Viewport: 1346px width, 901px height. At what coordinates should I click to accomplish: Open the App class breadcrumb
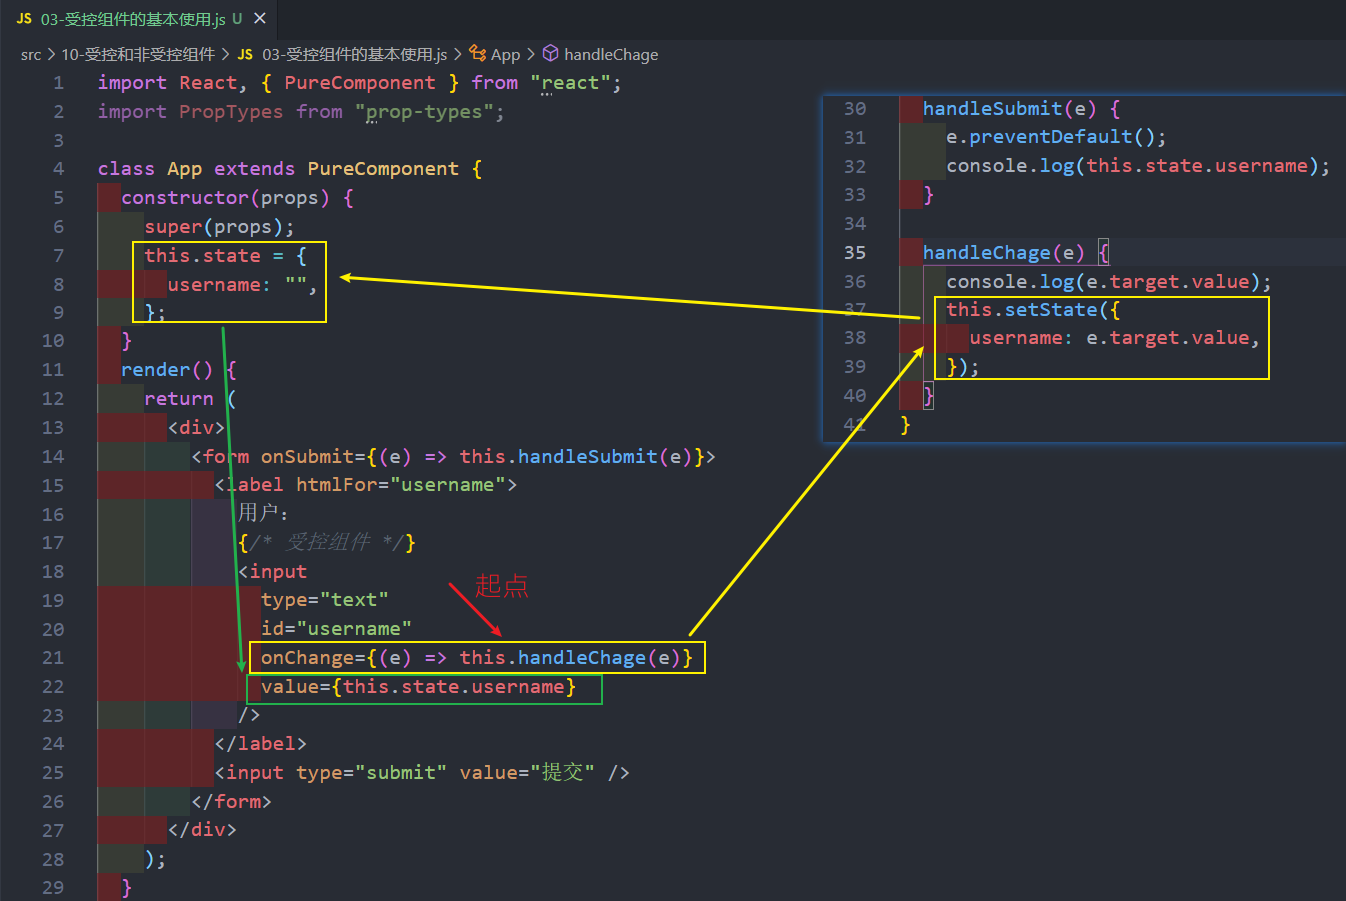point(505,54)
